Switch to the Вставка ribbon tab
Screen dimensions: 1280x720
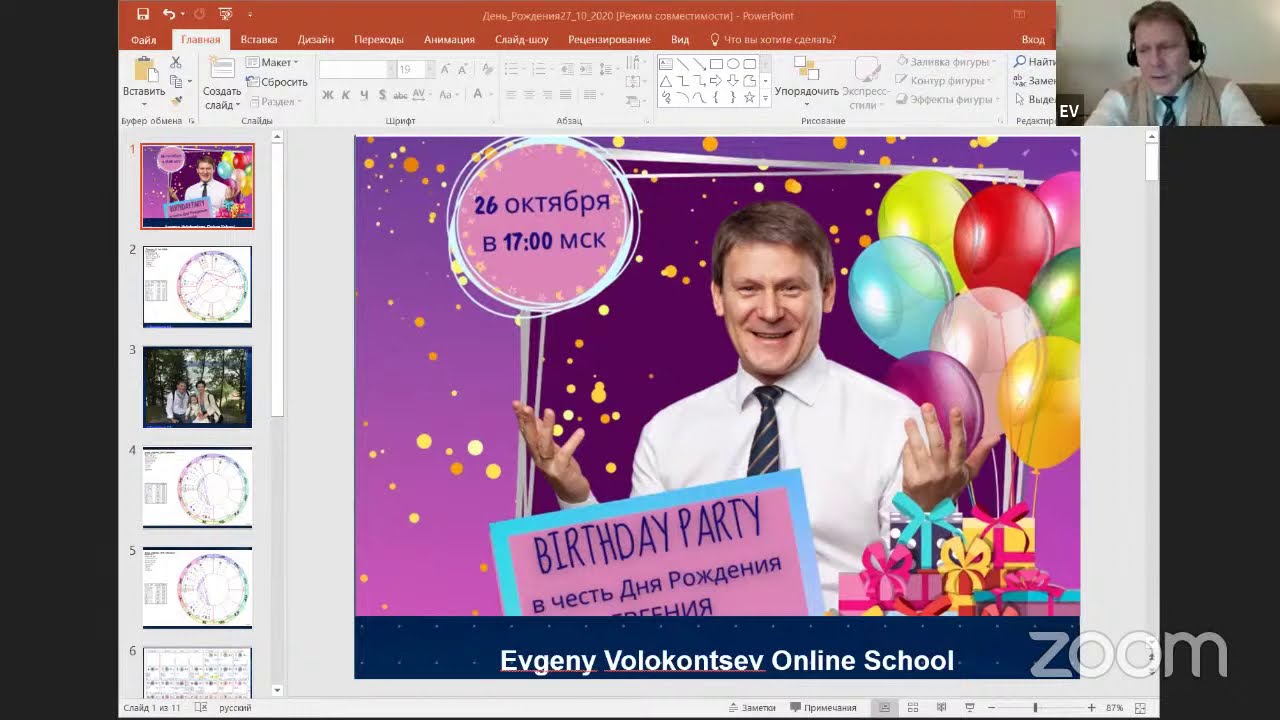[259, 40]
